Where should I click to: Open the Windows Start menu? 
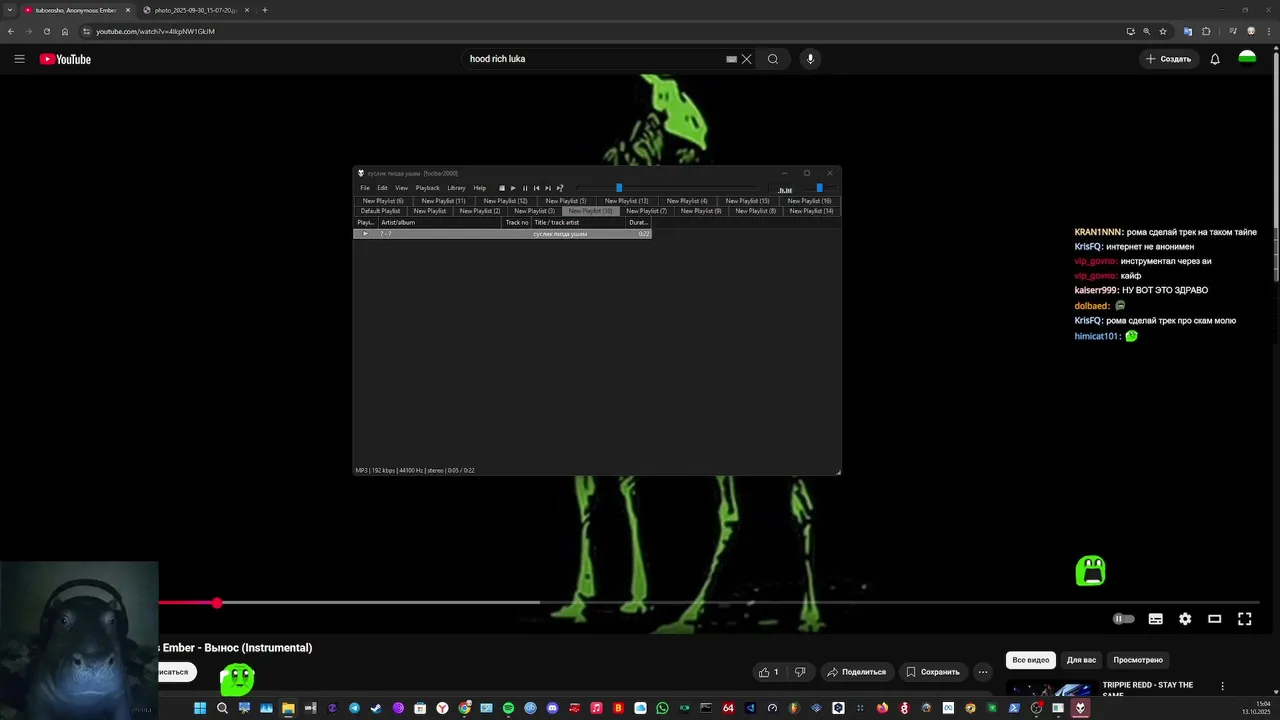(200, 708)
